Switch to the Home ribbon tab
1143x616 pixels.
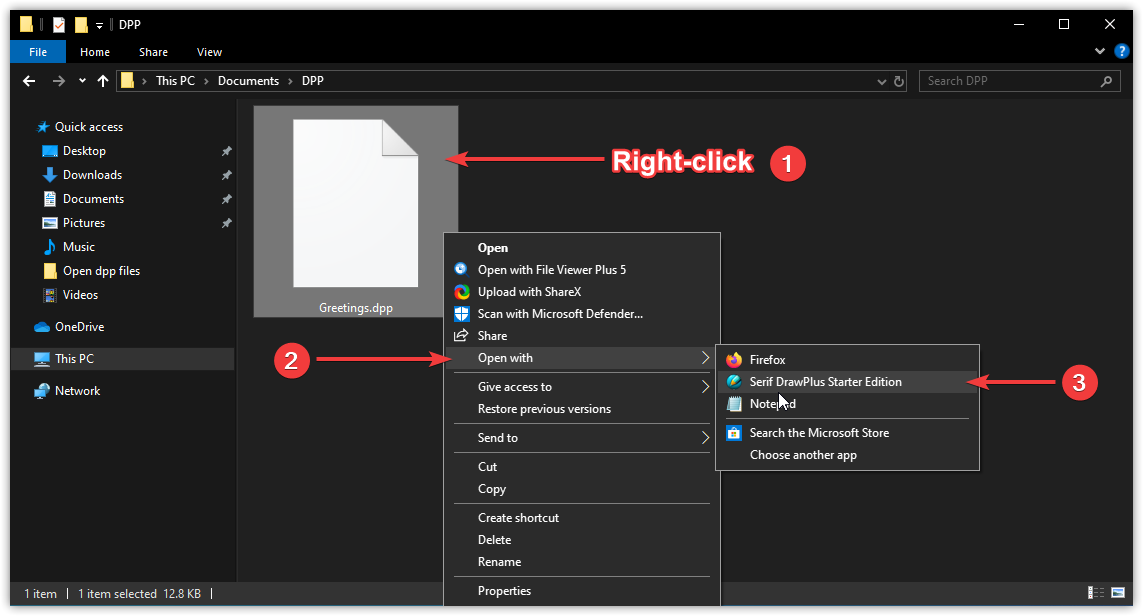[x=95, y=52]
